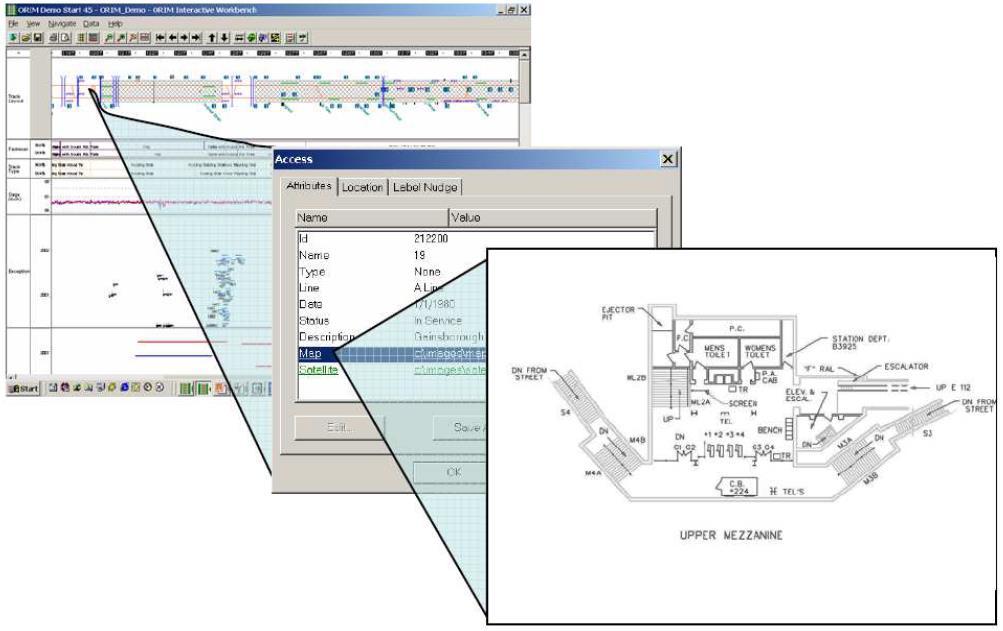Screen dimensions: 1003x631
Task: Click the up arrow toolbar icon
Action: coord(212,38)
